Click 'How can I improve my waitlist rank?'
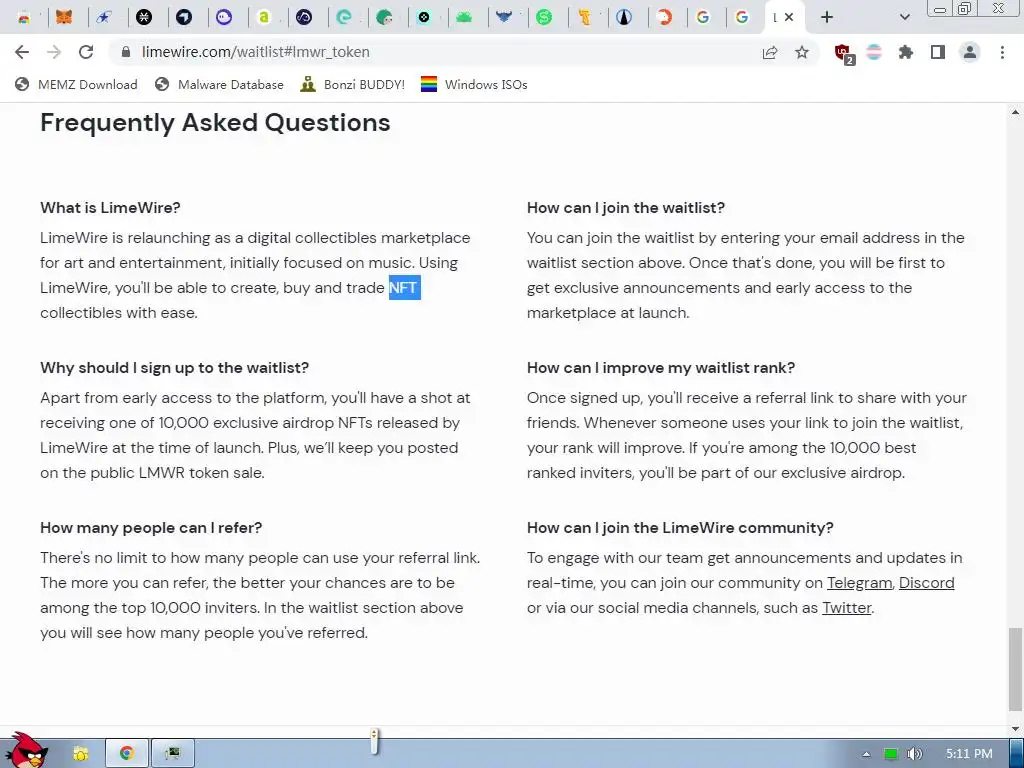 (x=661, y=368)
